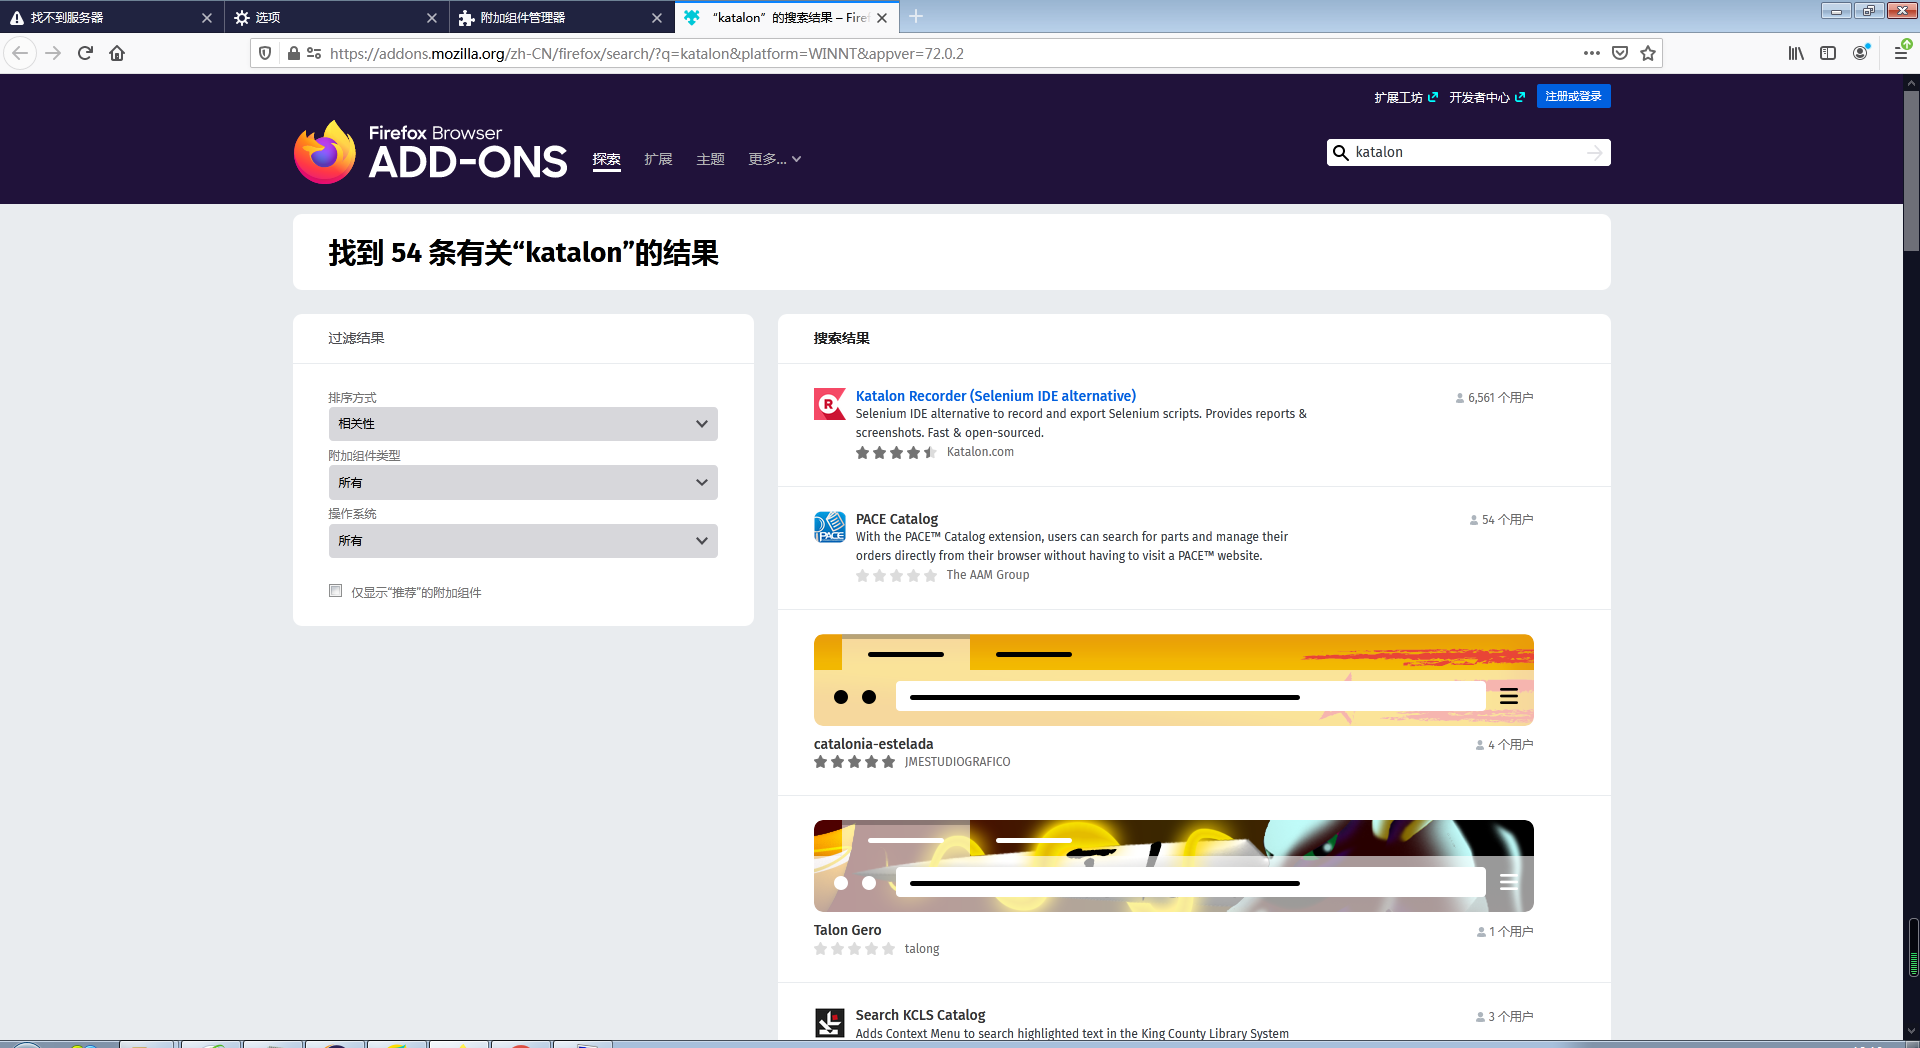Open the Firefox hamburger menu
Image resolution: width=1920 pixels, height=1048 pixels.
tap(1901, 53)
